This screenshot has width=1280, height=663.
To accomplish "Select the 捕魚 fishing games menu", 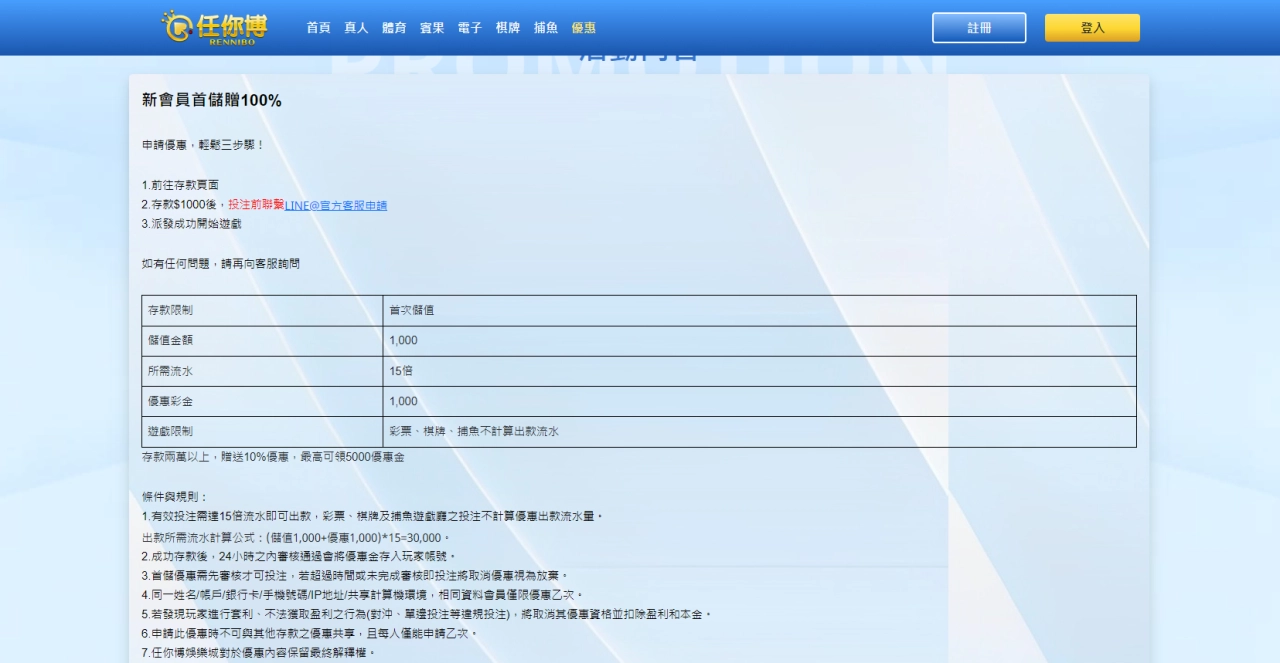I will tap(544, 28).
